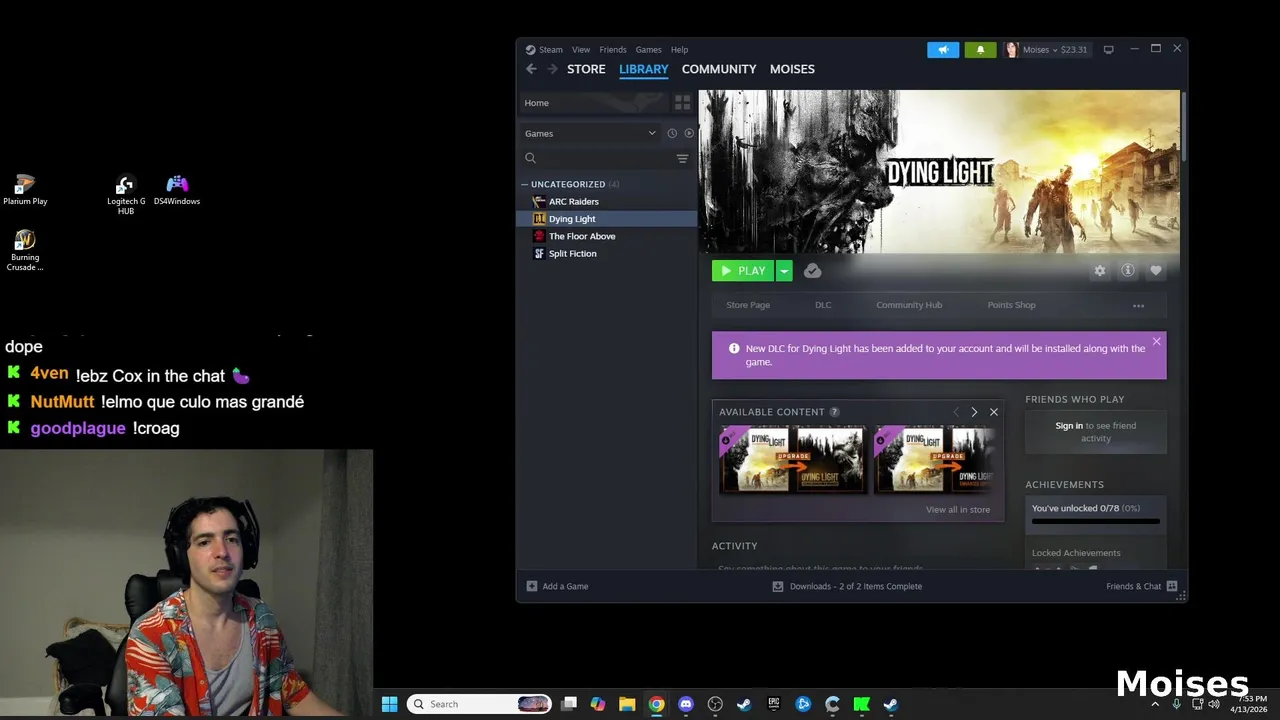The image size is (1280, 720).
Task: Show previous available content item arrow
Action: [956, 412]
